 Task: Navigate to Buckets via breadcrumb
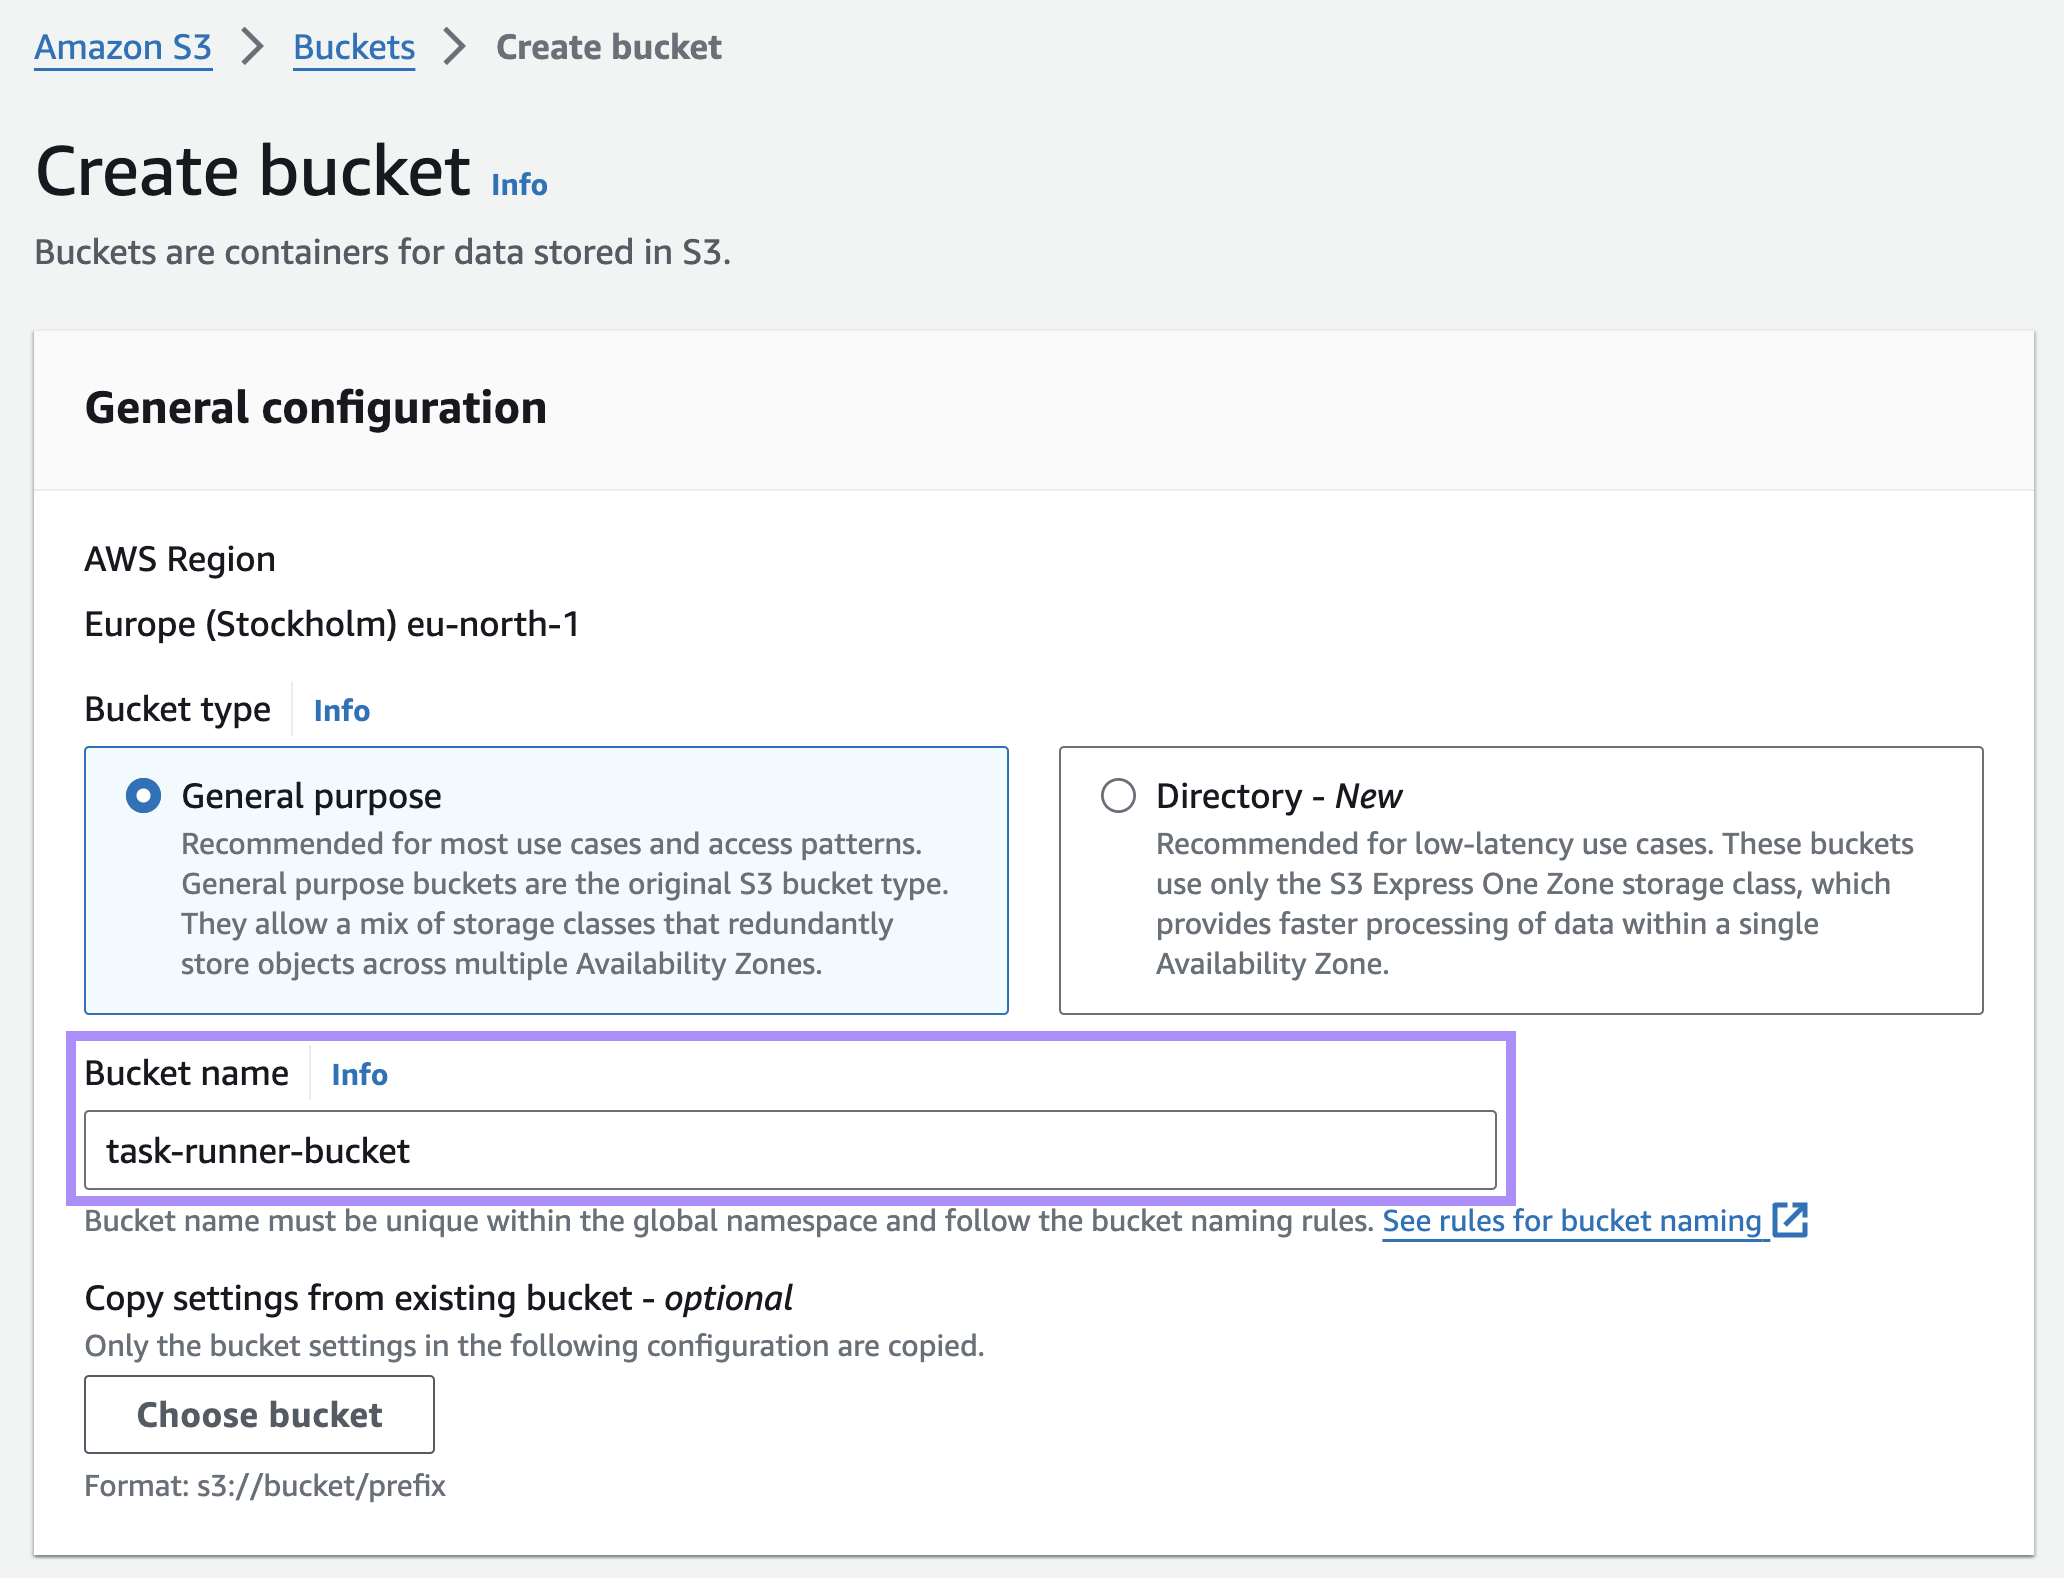[x=353, y=46]
